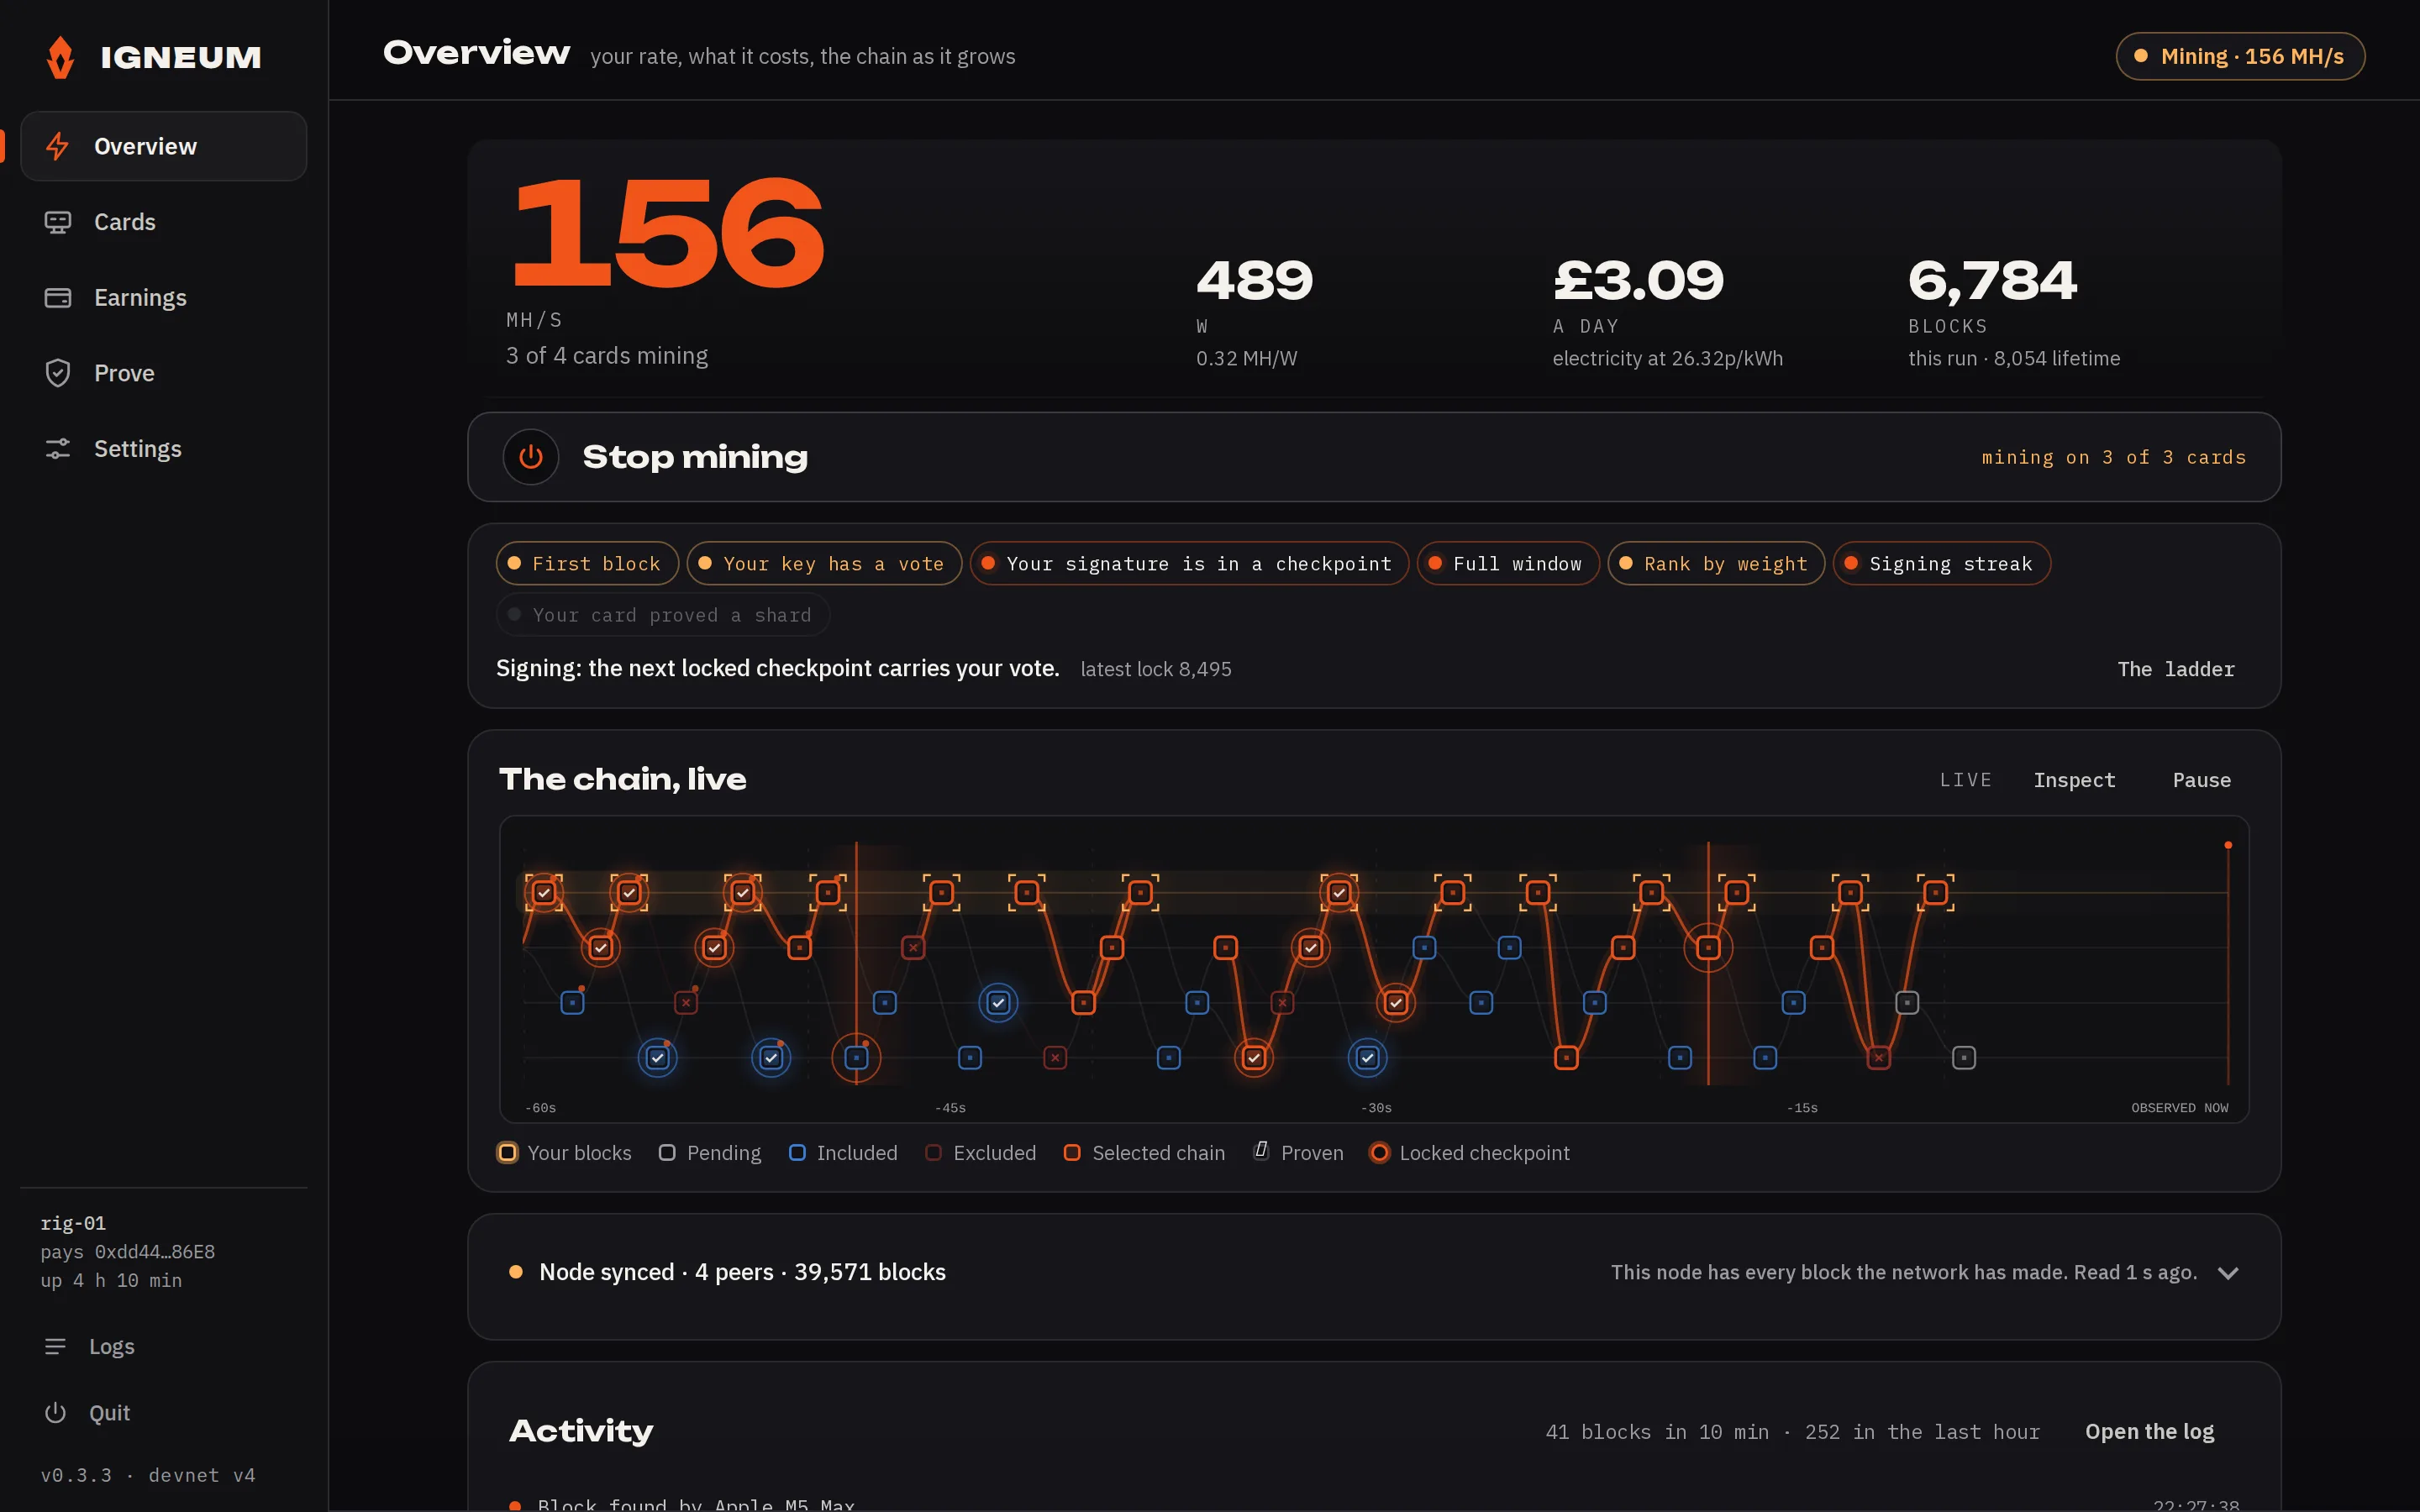Click the Quit power icon

(x=55, y=1413)
